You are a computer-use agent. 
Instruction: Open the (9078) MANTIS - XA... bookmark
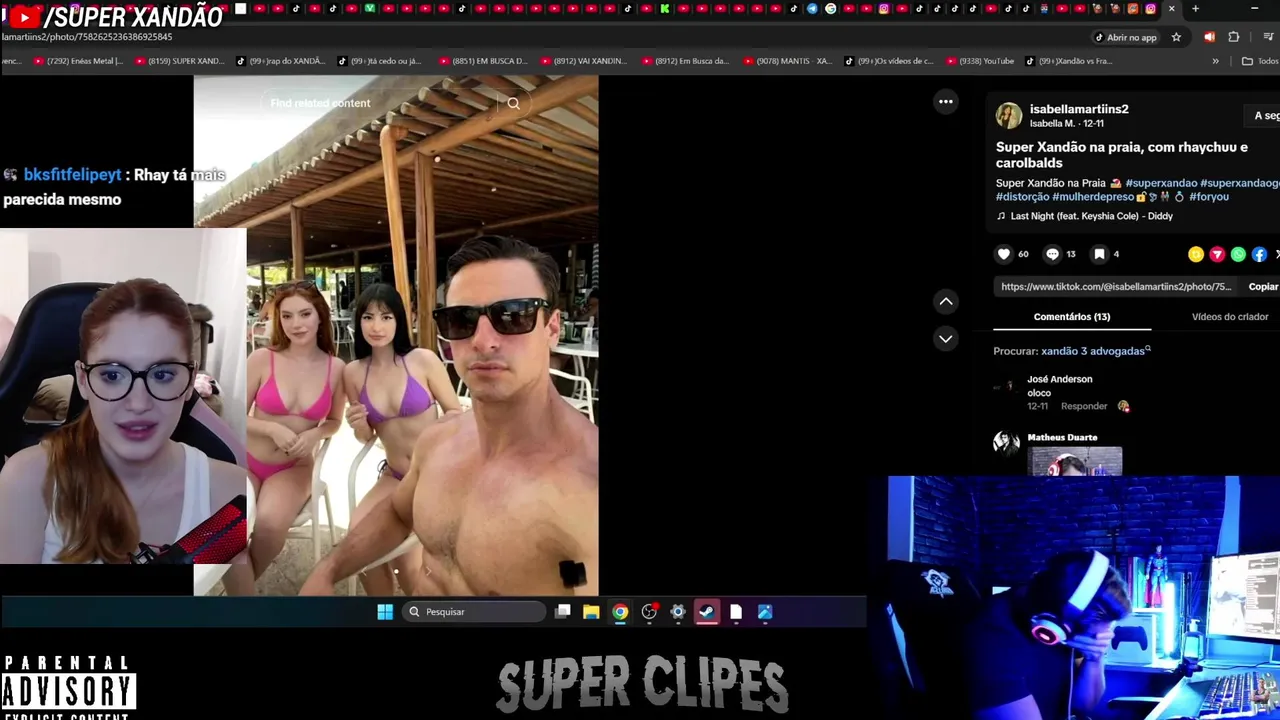point(787,61)
